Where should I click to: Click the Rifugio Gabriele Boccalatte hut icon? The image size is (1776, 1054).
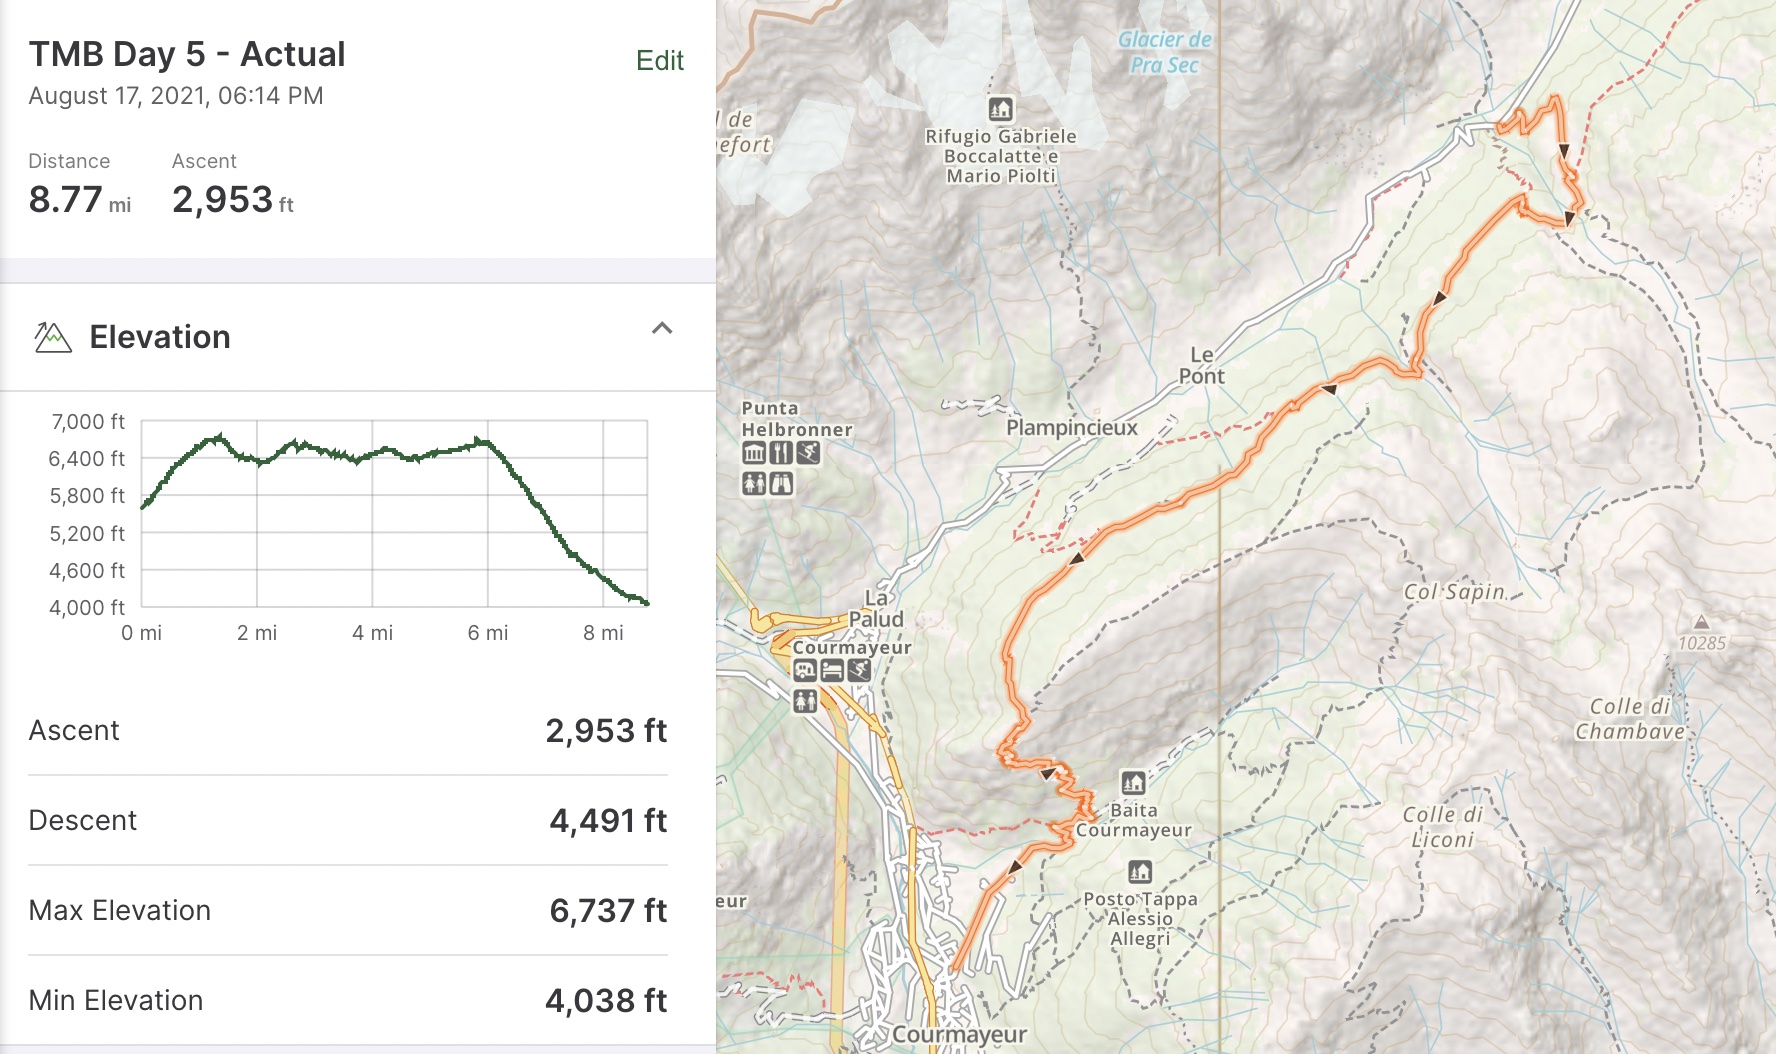pos(1000,109)
